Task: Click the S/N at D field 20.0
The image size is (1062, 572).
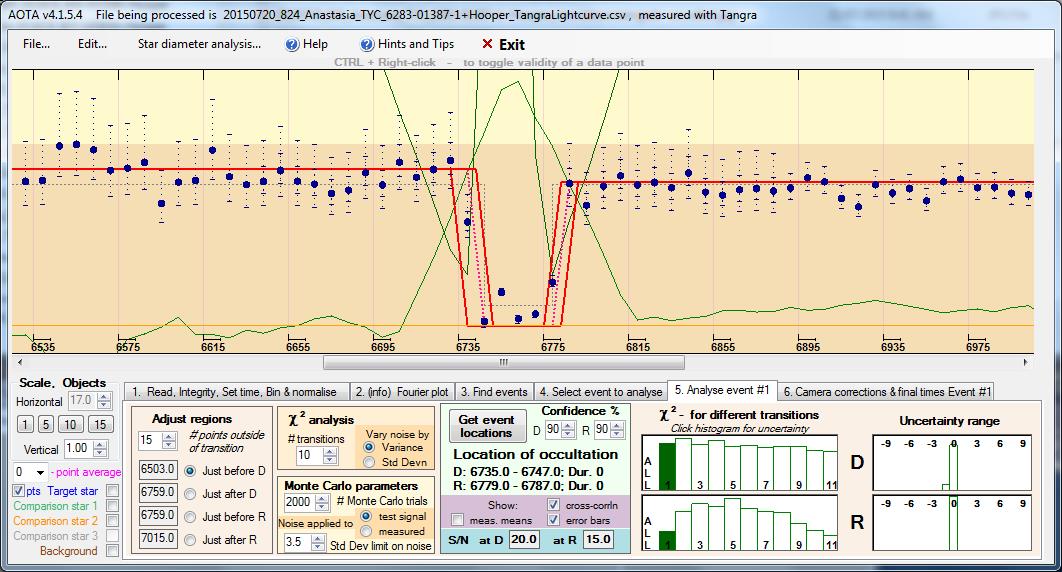Action: click(x=524, y=540)
